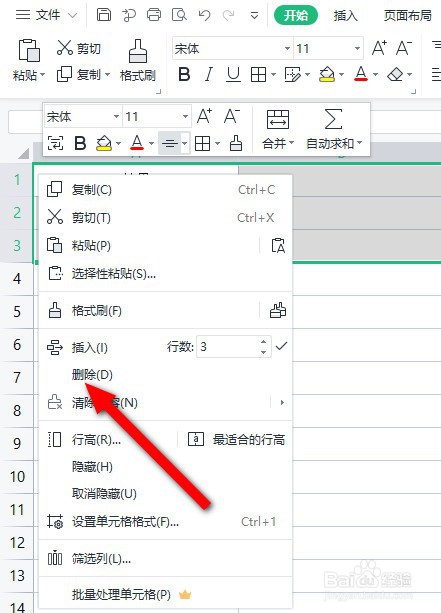
Task: Click the ribbon eraser clear icon
Action: click(x=395, y=74)
